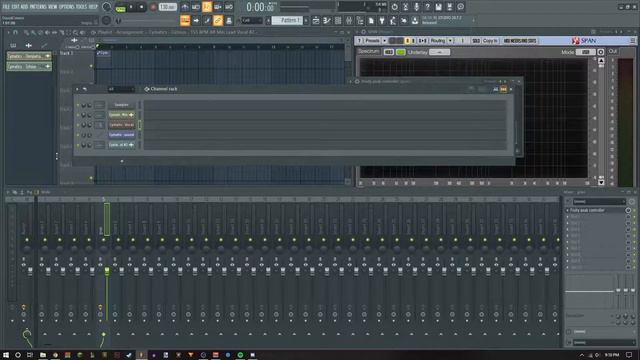Toggle blend recording (overdub) icon

coord(218,7)
